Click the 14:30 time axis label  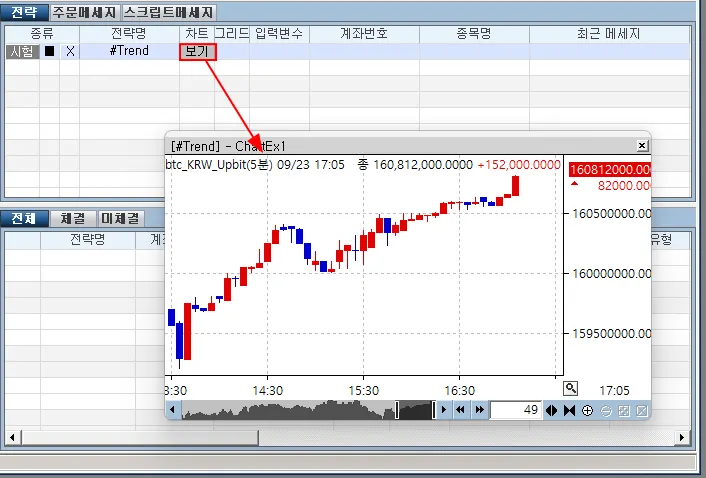point(267,391)
